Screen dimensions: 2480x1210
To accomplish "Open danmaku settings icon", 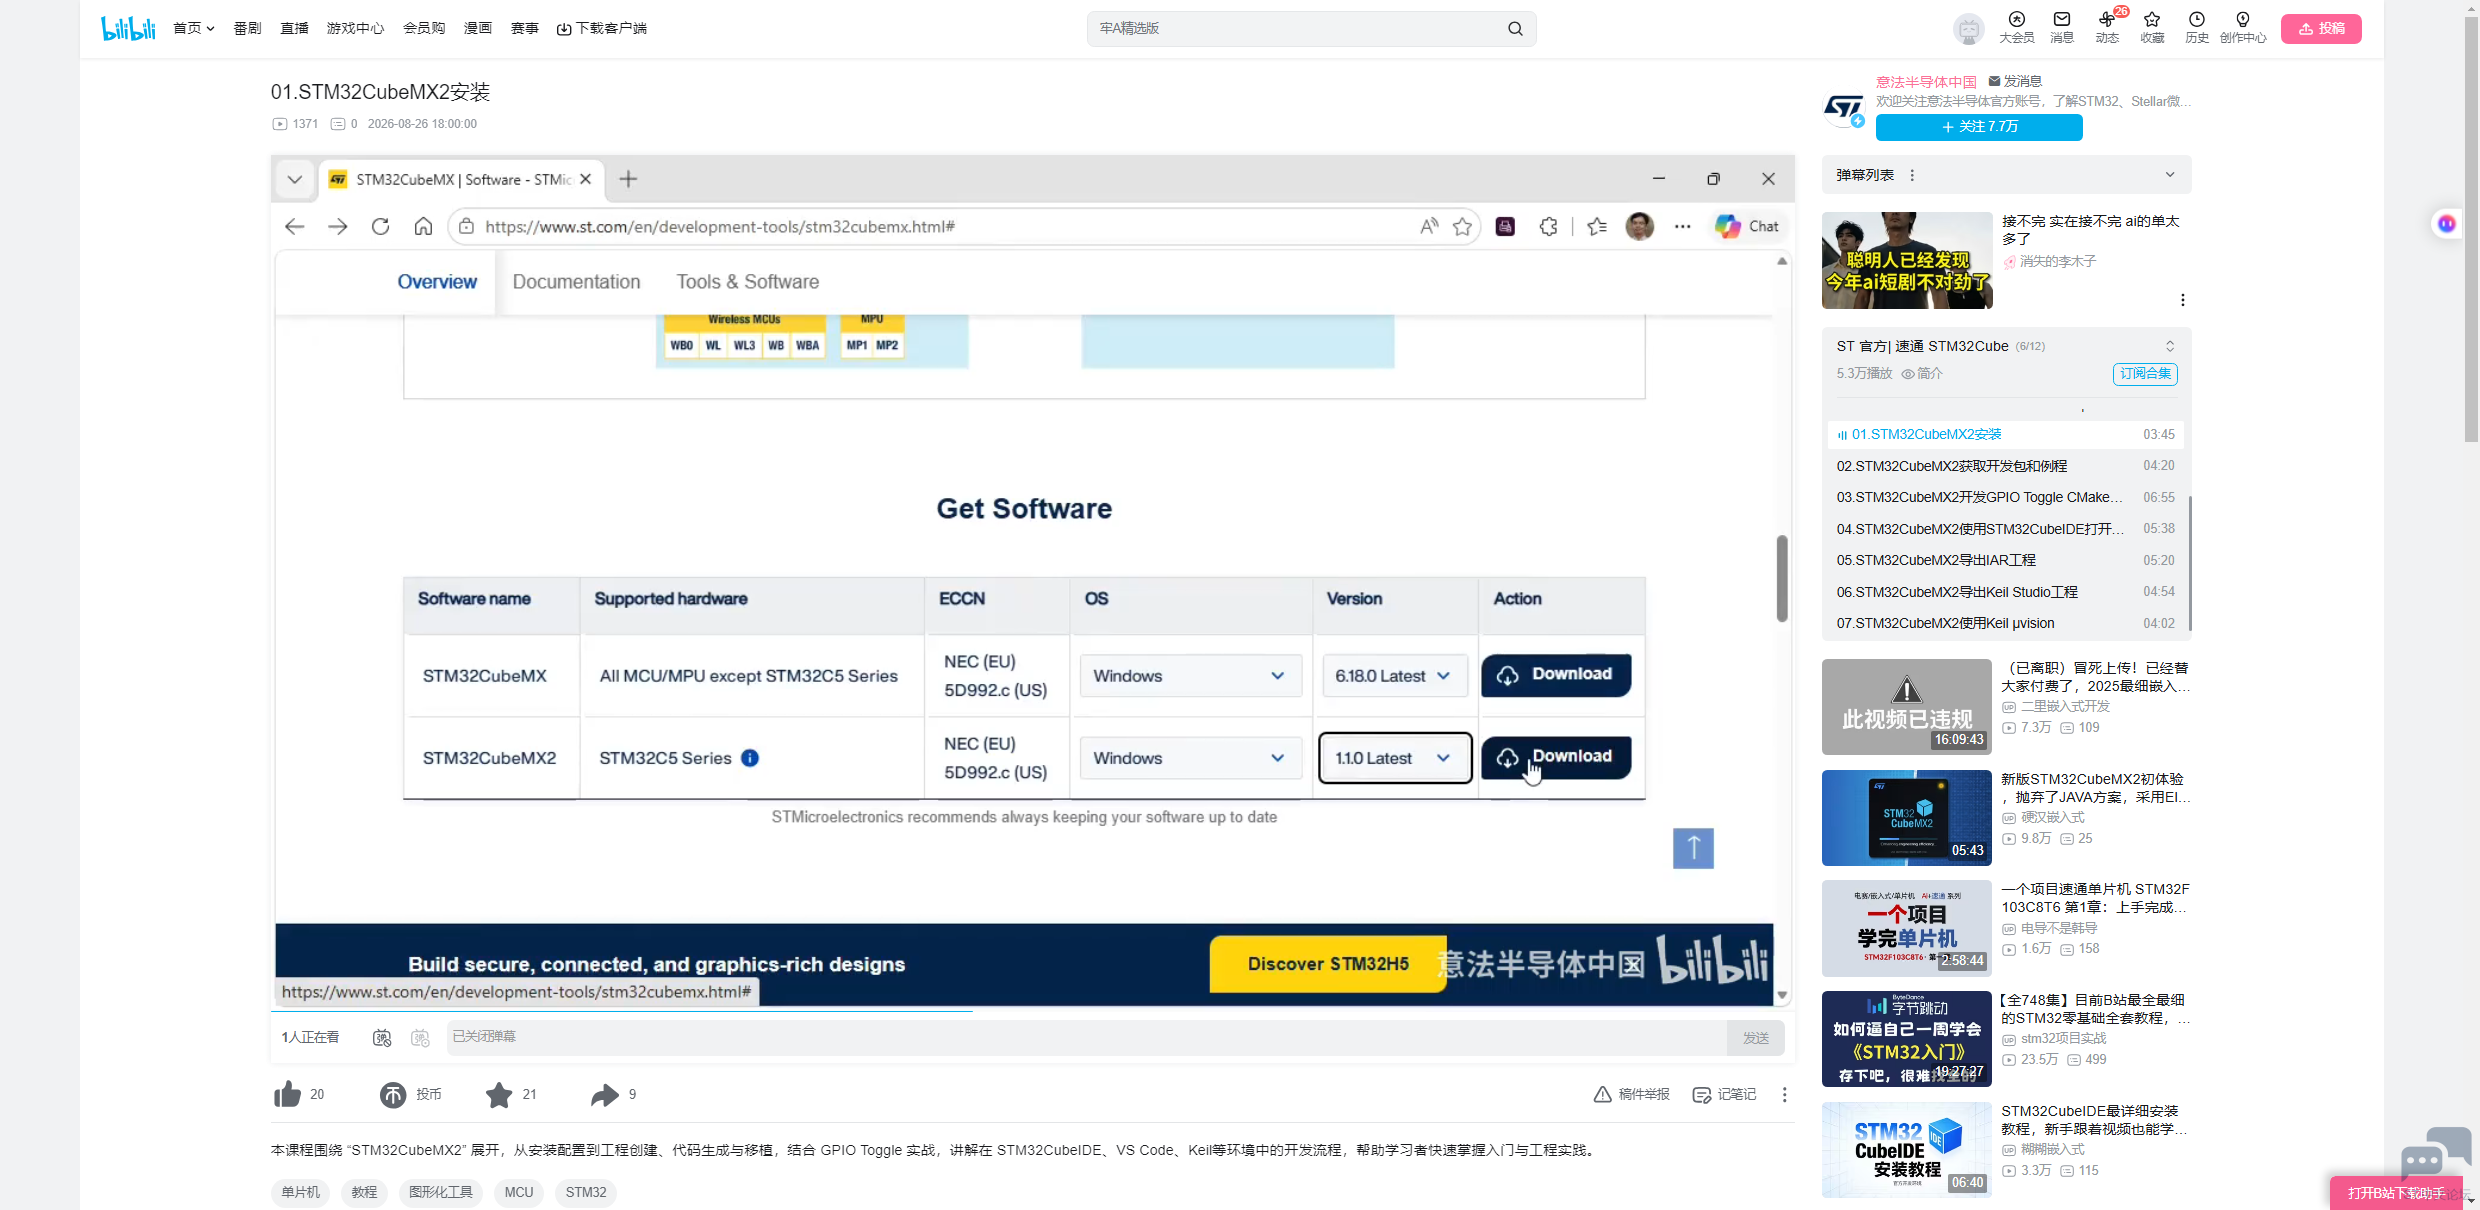I will pos(420,1038).
